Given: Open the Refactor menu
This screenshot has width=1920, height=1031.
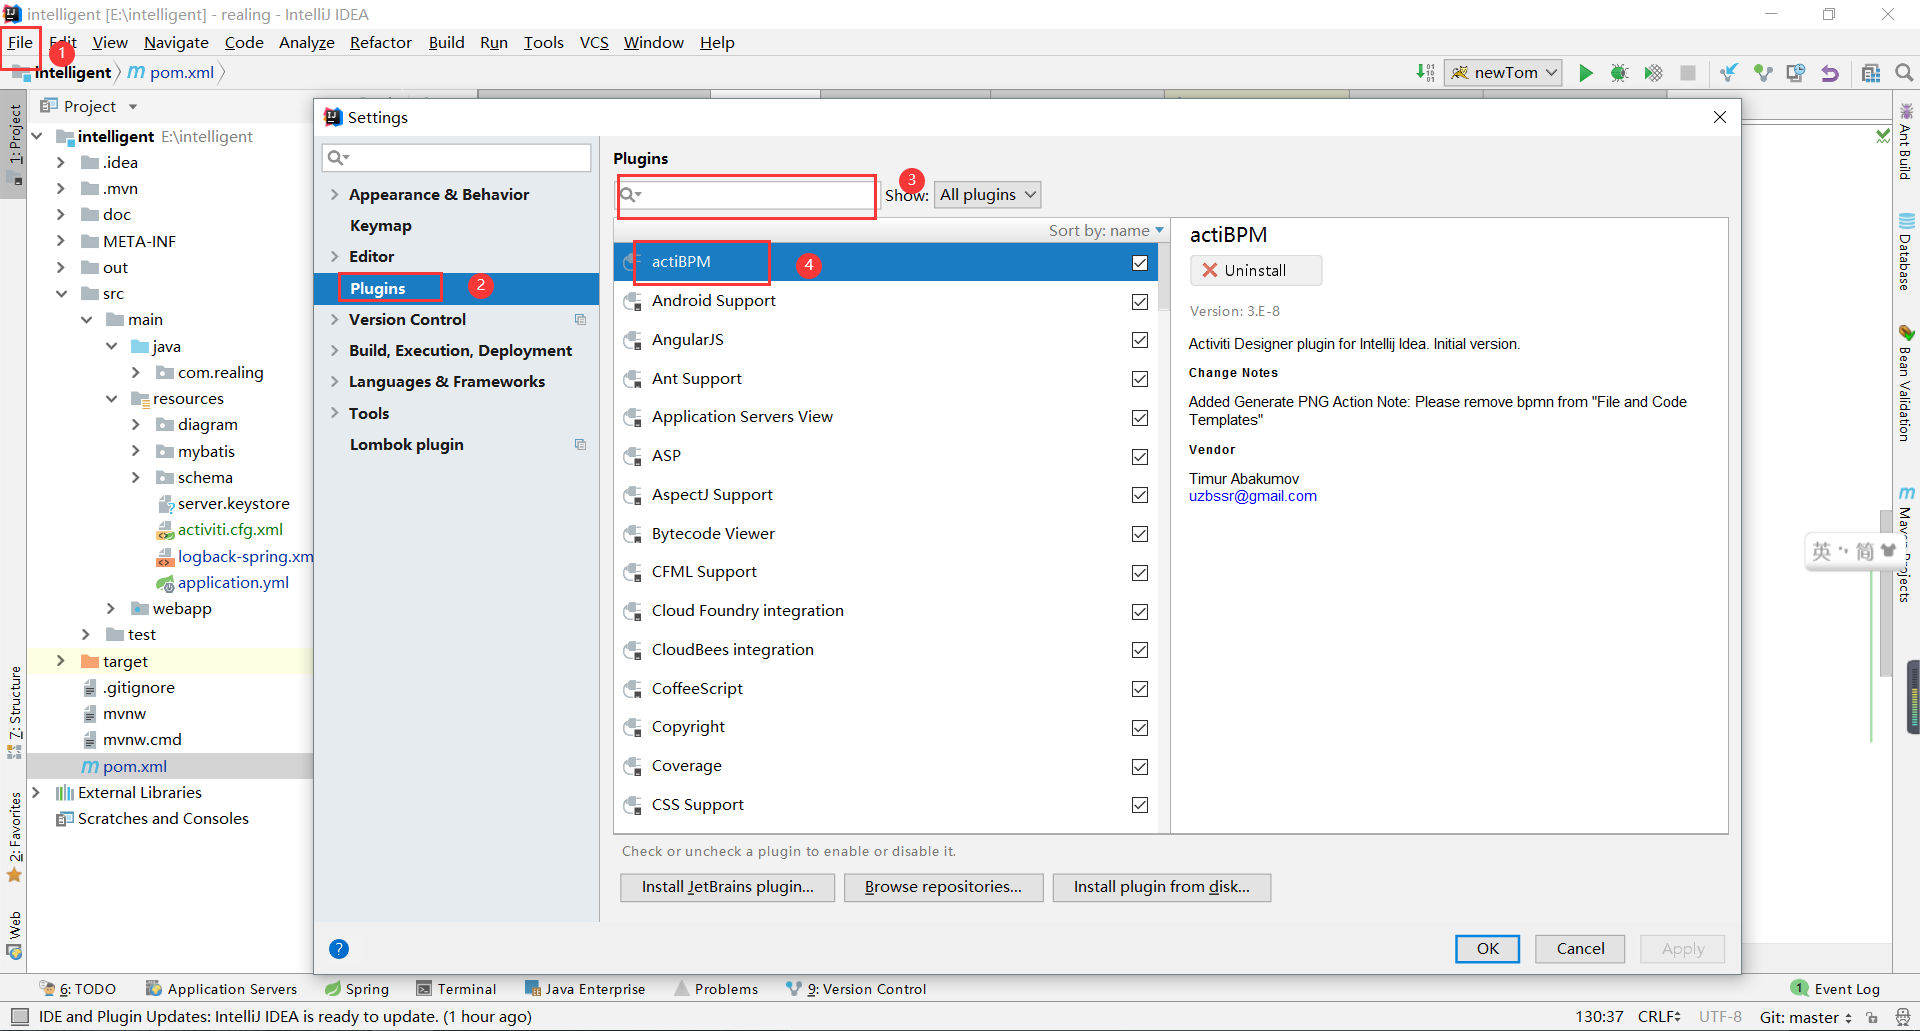Looking at the screenshot, I should click(x=381, y=43).
